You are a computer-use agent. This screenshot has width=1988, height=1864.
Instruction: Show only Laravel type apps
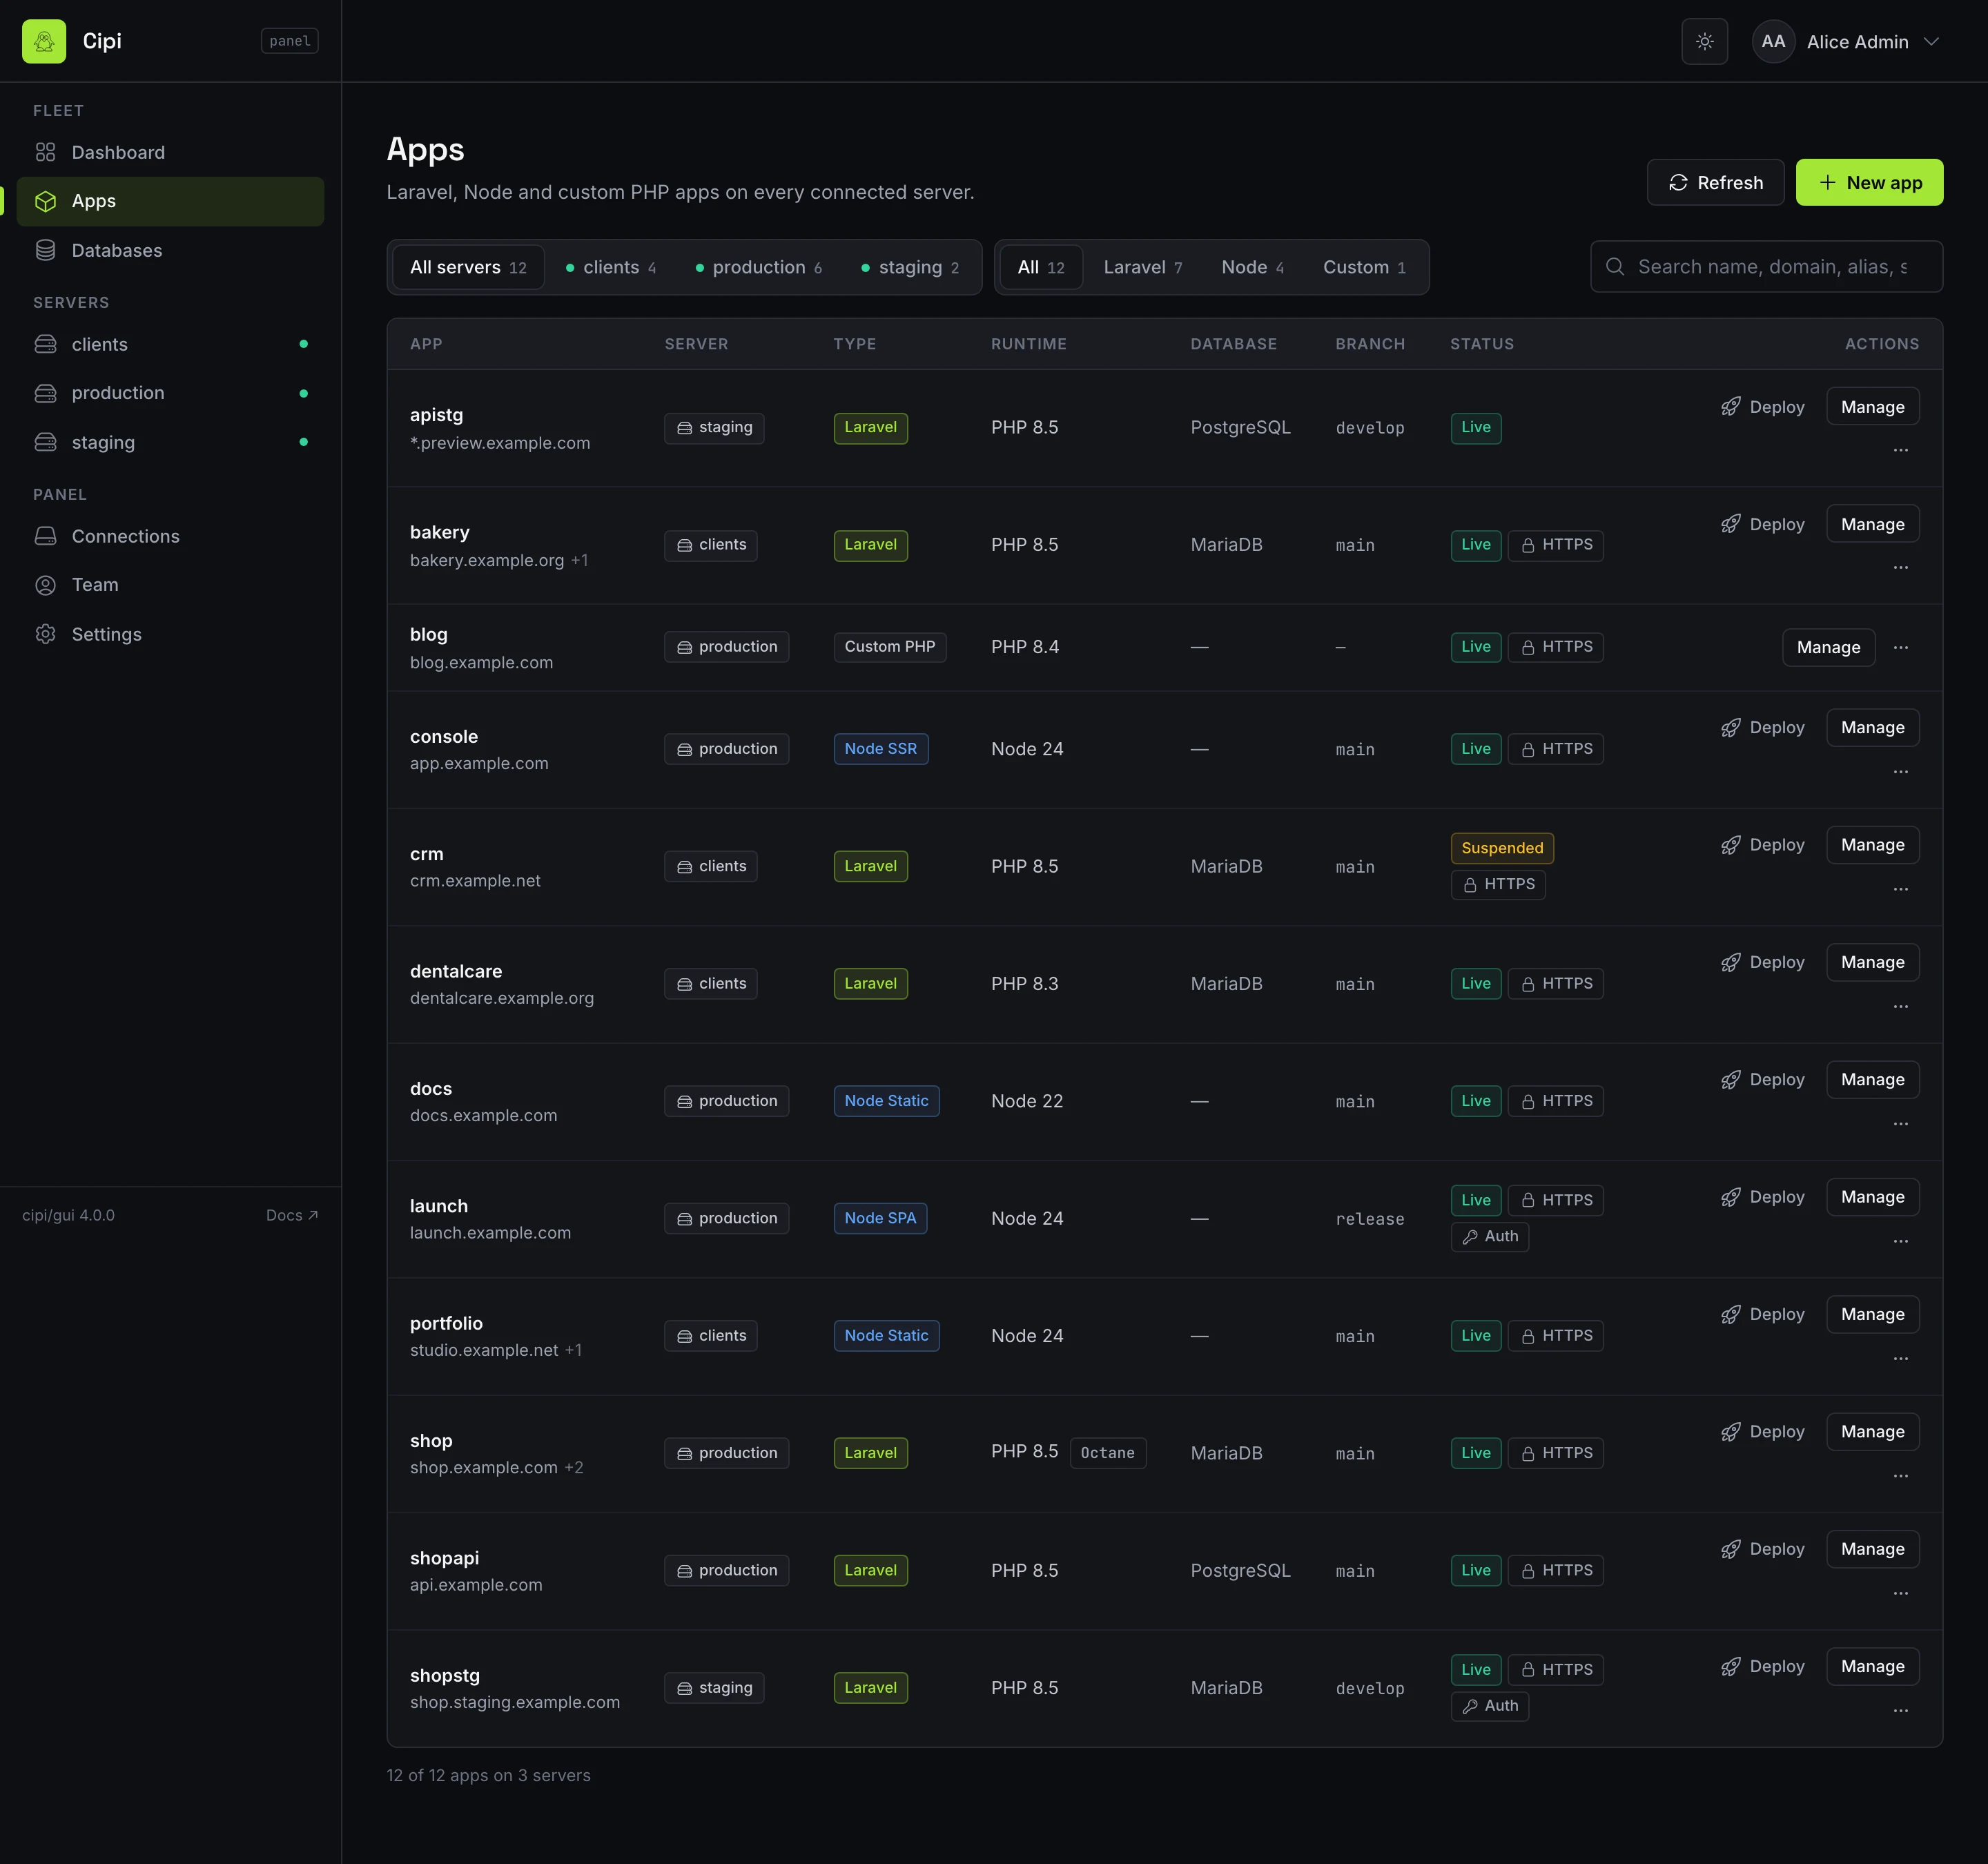tap(1142, 267)
